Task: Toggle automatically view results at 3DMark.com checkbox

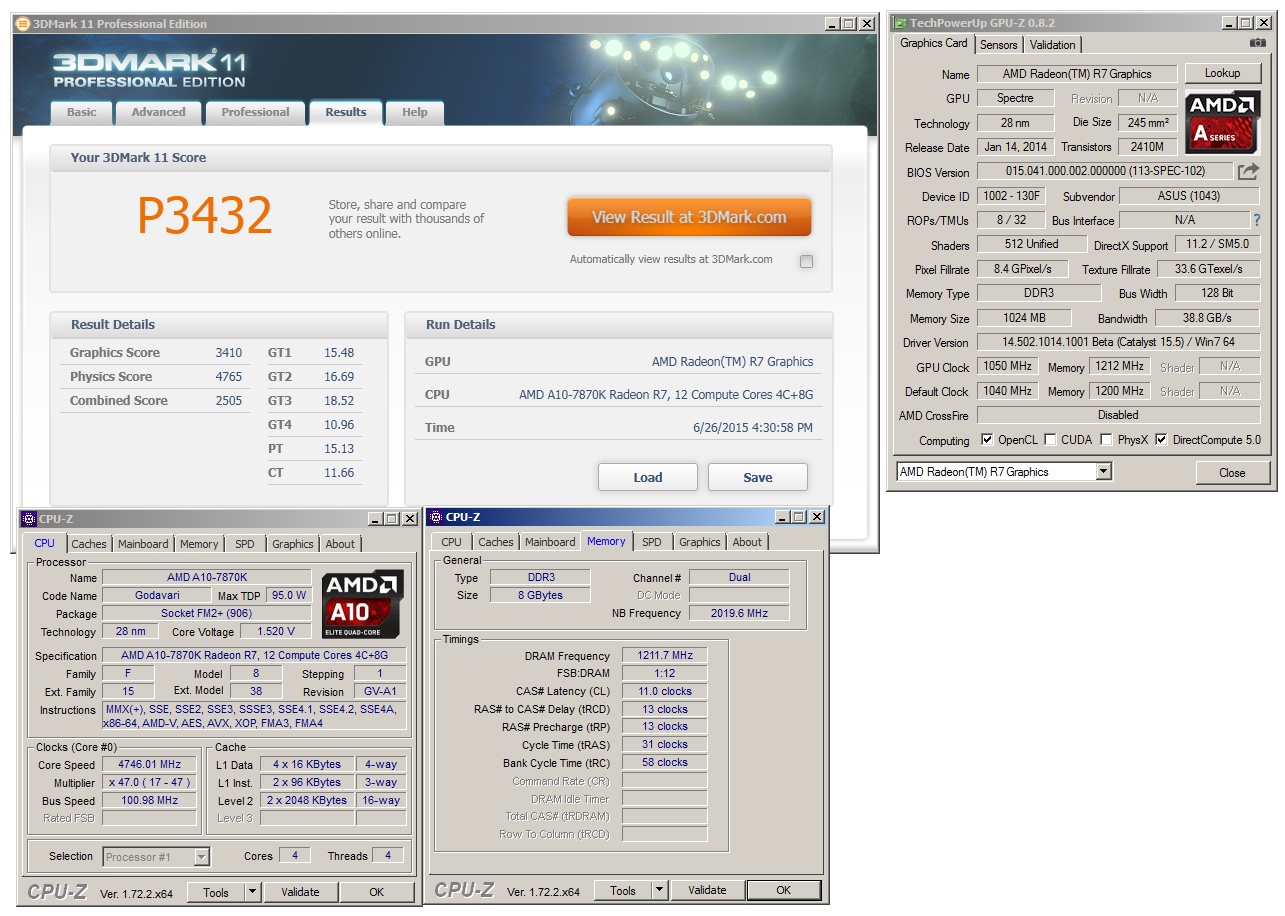Action: [x=806, y=261]
